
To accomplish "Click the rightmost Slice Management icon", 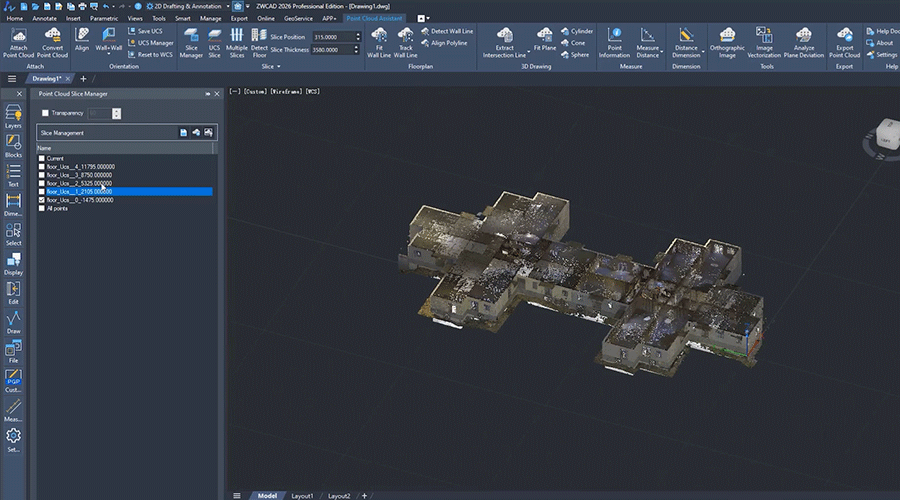I will coord(208,133).
